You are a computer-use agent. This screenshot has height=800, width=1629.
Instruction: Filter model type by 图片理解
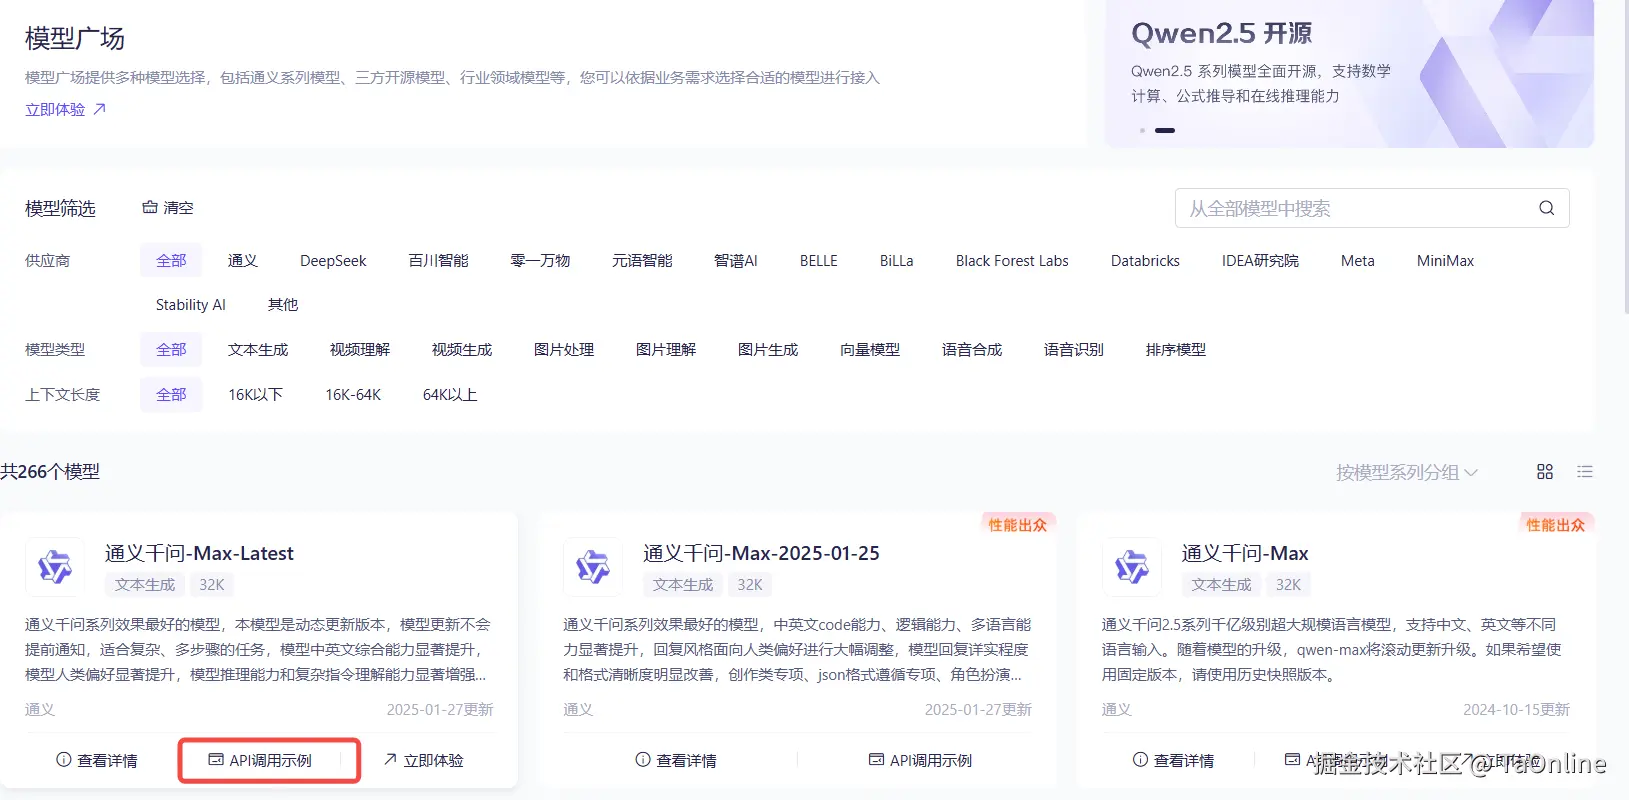point(666,349)
